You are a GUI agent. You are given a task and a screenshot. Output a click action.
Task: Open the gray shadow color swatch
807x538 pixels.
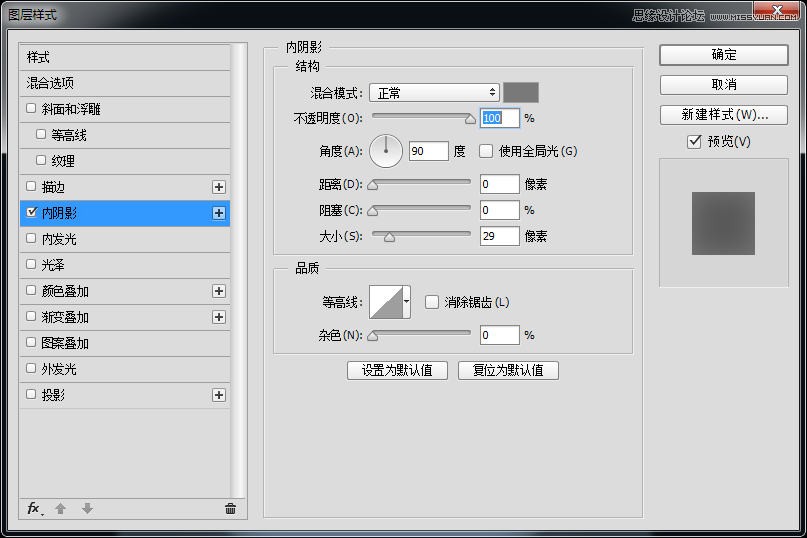tap(521, 93)
